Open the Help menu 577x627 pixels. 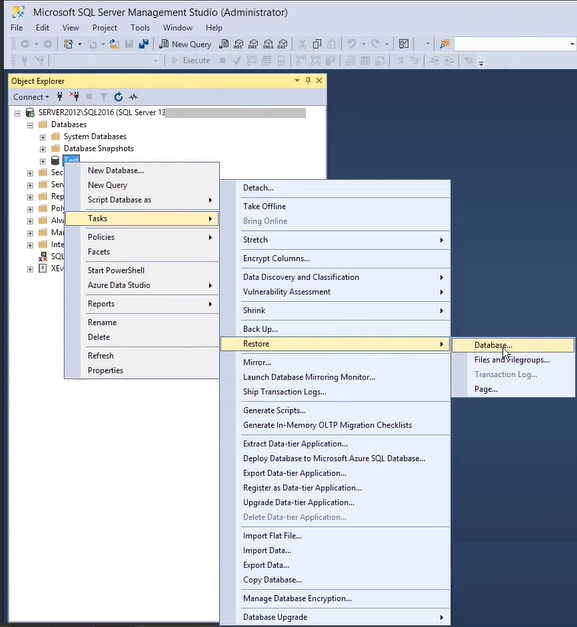[214, 28]
